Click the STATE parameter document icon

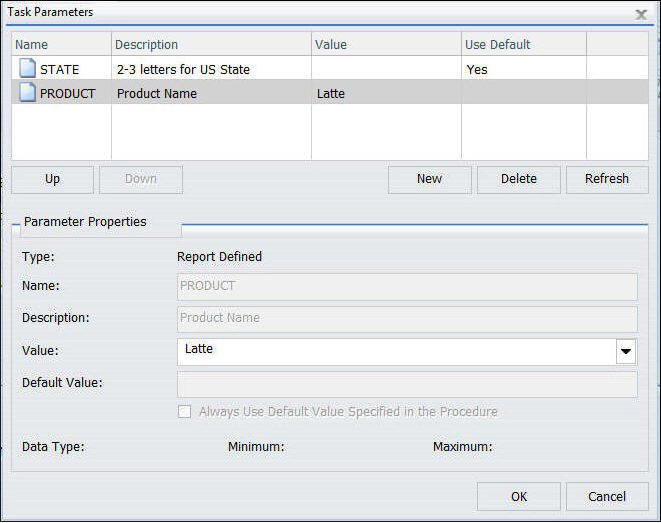28,68
